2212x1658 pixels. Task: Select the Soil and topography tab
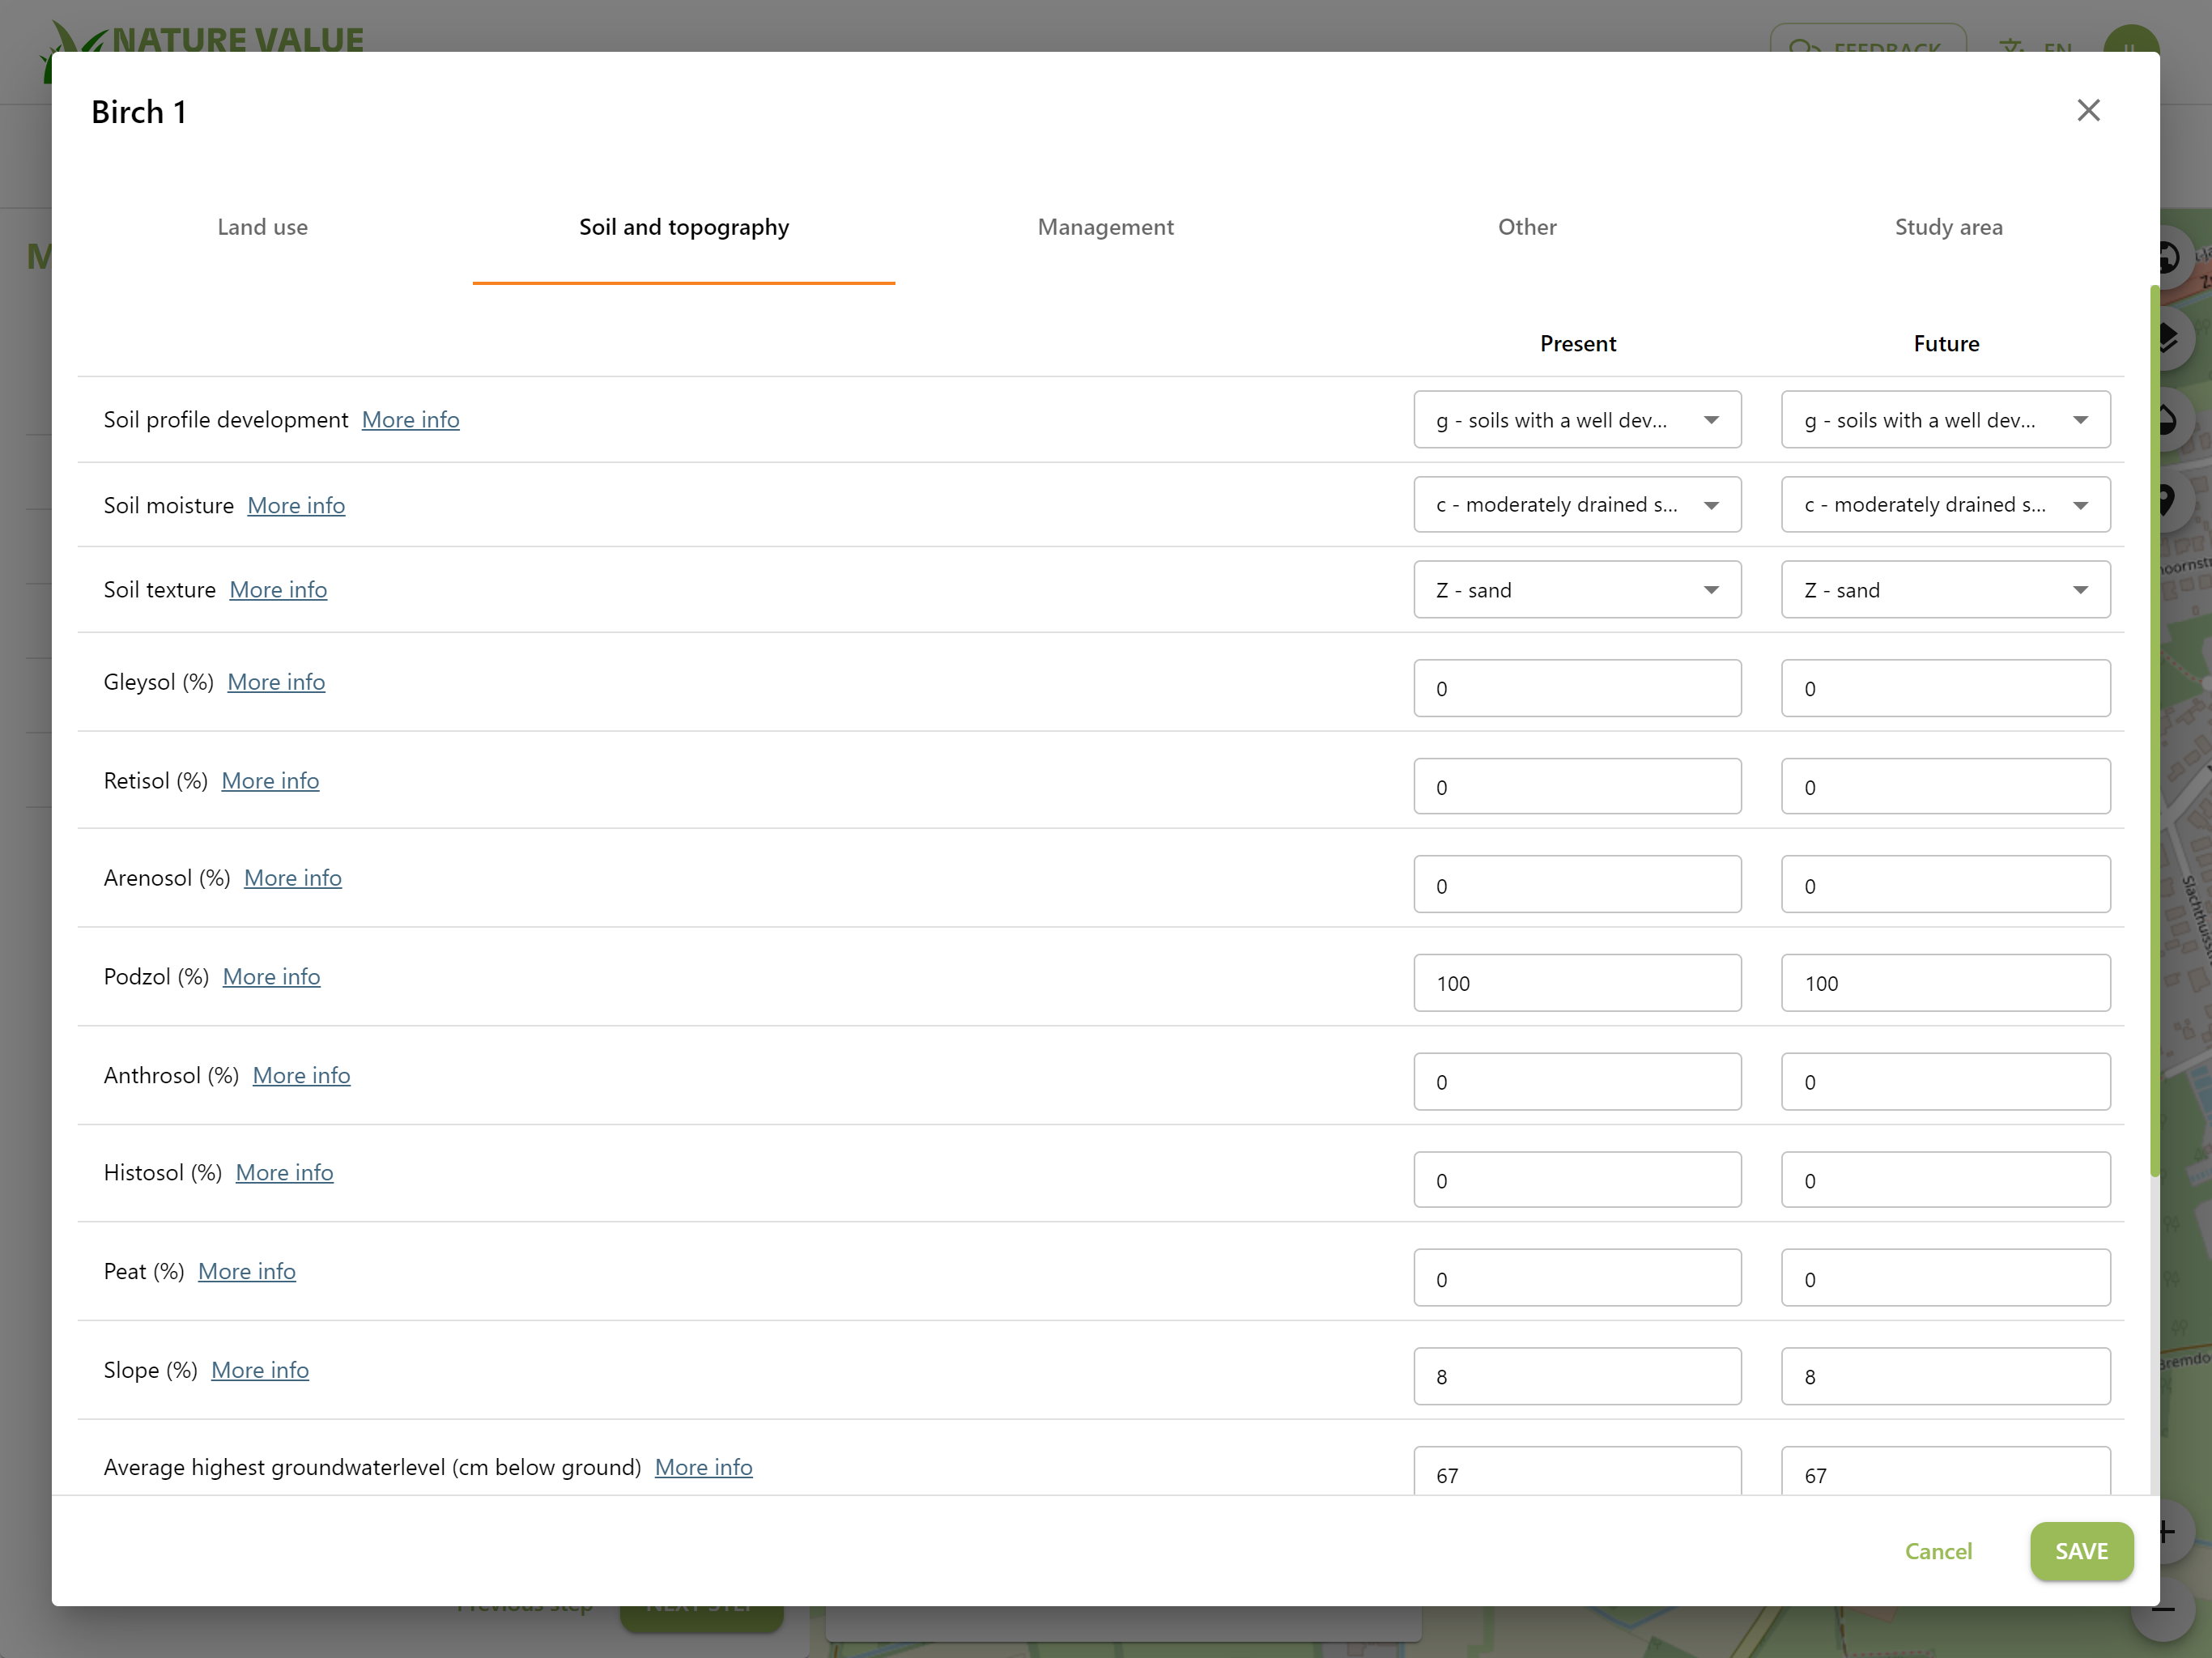(684, 227)
